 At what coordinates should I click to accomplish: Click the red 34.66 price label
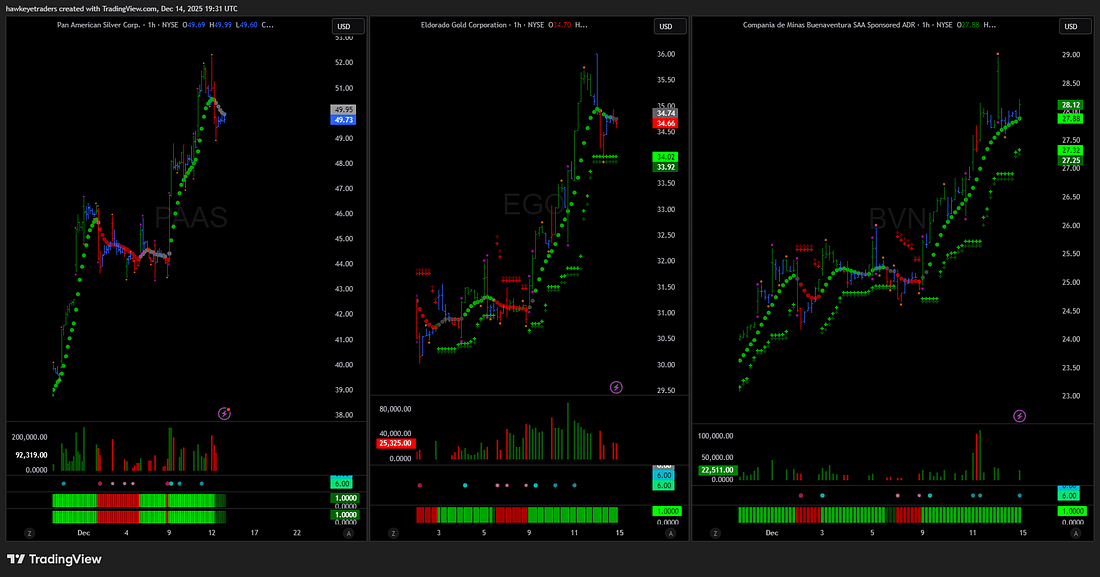(x=666, y=124)
